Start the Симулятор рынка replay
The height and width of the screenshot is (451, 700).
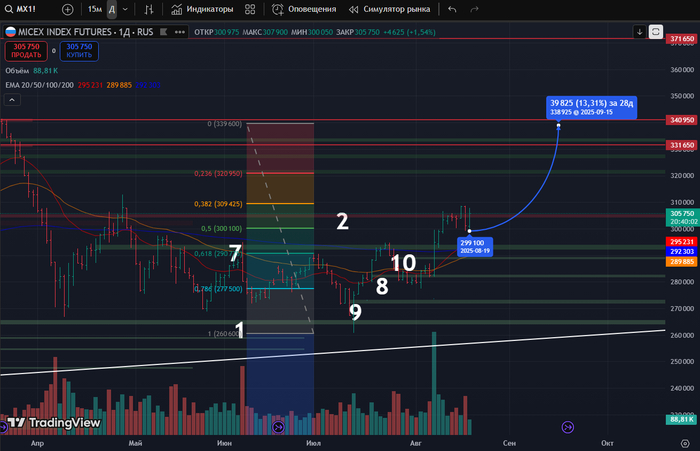tap(390, 9)
